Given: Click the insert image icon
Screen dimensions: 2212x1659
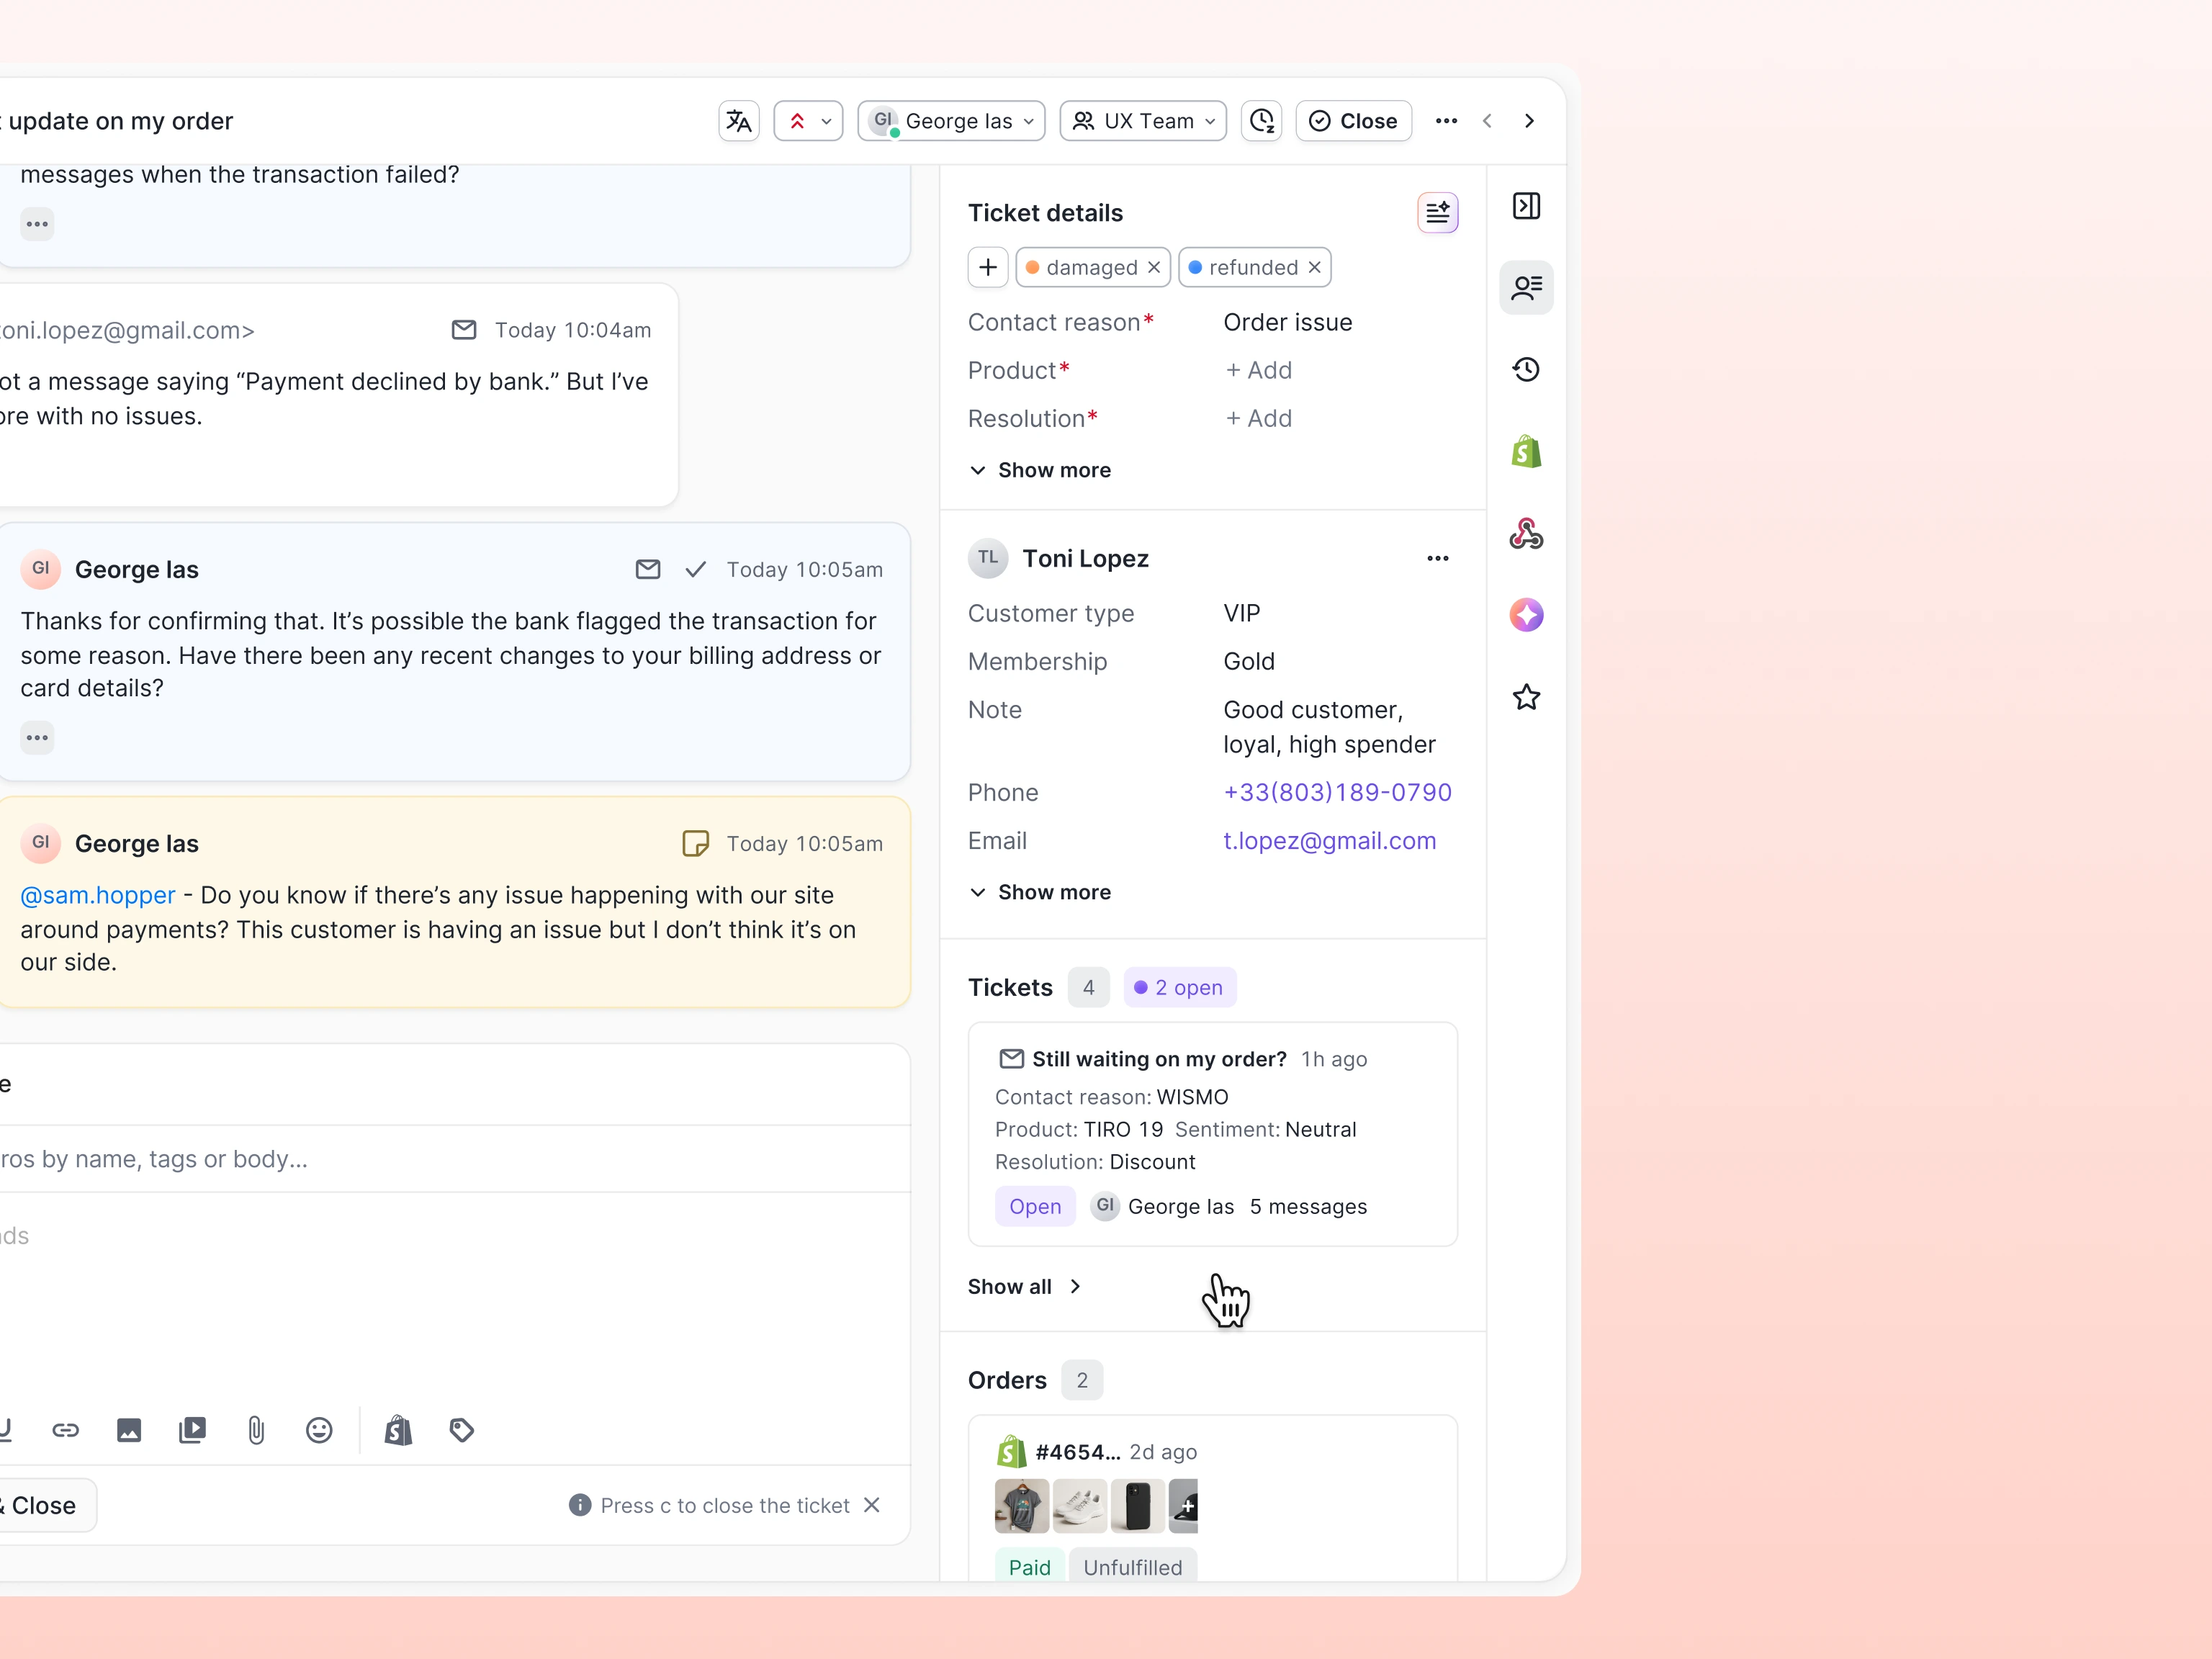Looking at the screenshot, I should (x=129, y=1431).
